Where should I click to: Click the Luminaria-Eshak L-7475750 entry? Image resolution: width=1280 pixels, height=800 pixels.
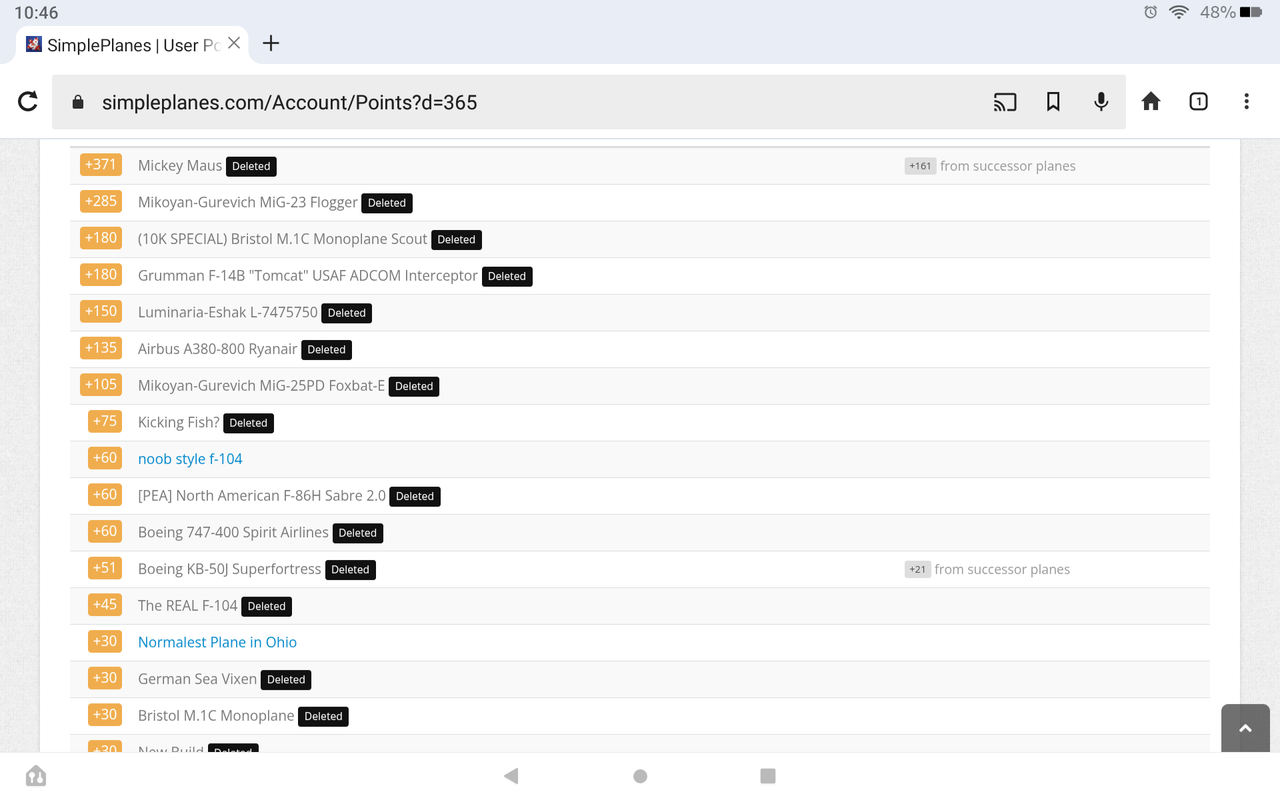point(228,312)
